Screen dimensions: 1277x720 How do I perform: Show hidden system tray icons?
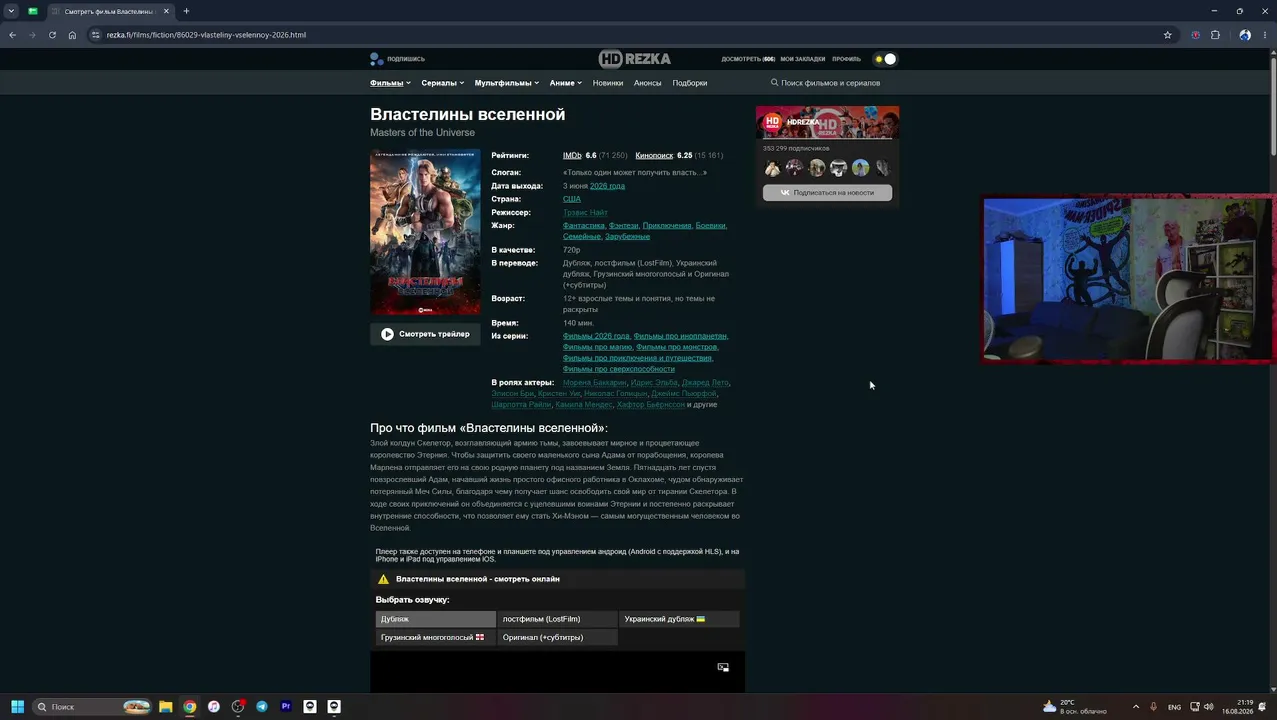pyautogui.click(x=1136, y=707)
